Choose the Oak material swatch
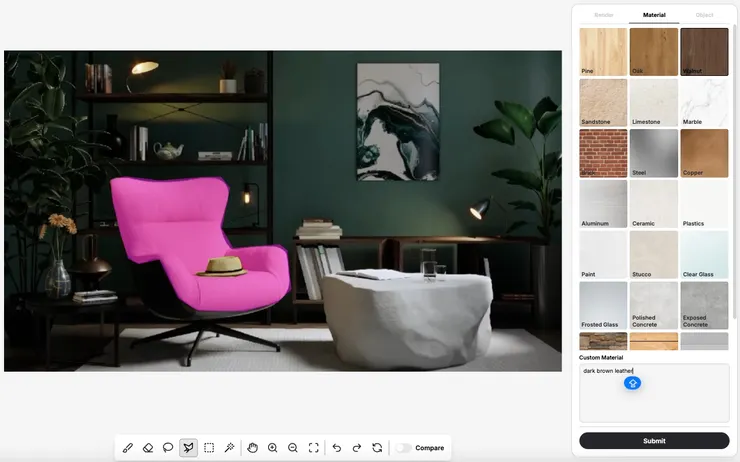Screen dimensions: 740x462 [x=654, y=52]
